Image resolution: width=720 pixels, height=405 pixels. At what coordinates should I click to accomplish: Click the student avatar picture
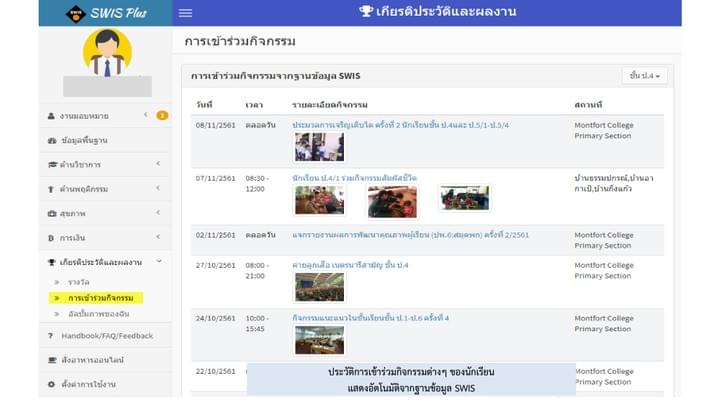coord(107,52)
